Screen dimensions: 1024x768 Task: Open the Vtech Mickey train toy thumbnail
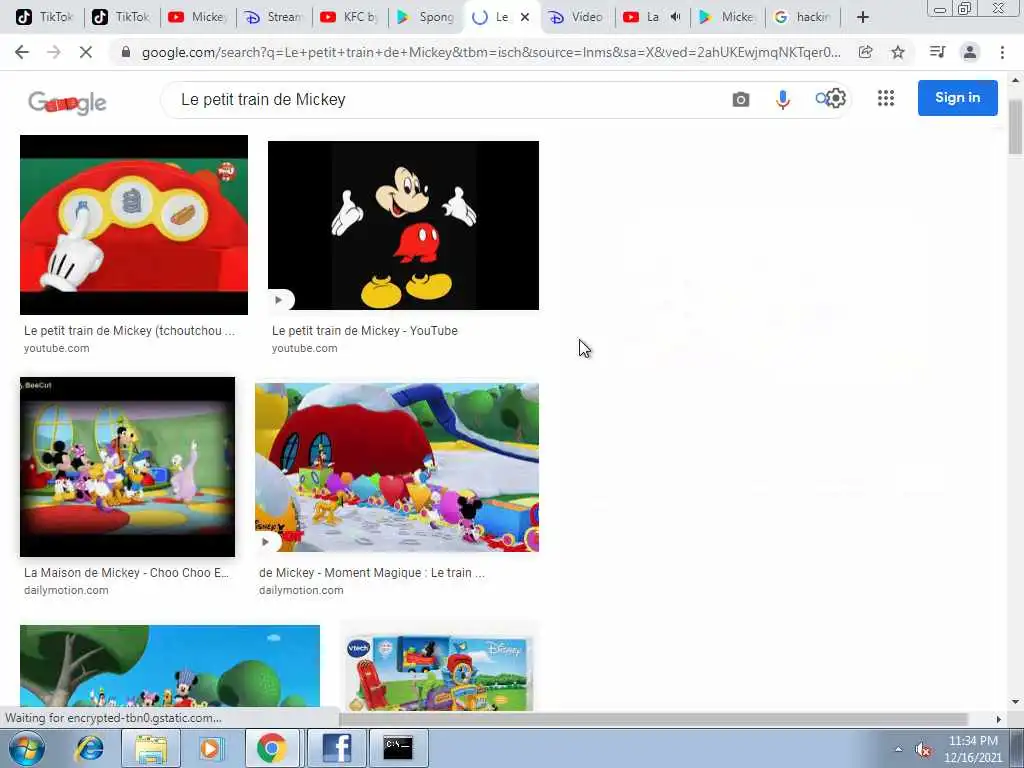440,671
